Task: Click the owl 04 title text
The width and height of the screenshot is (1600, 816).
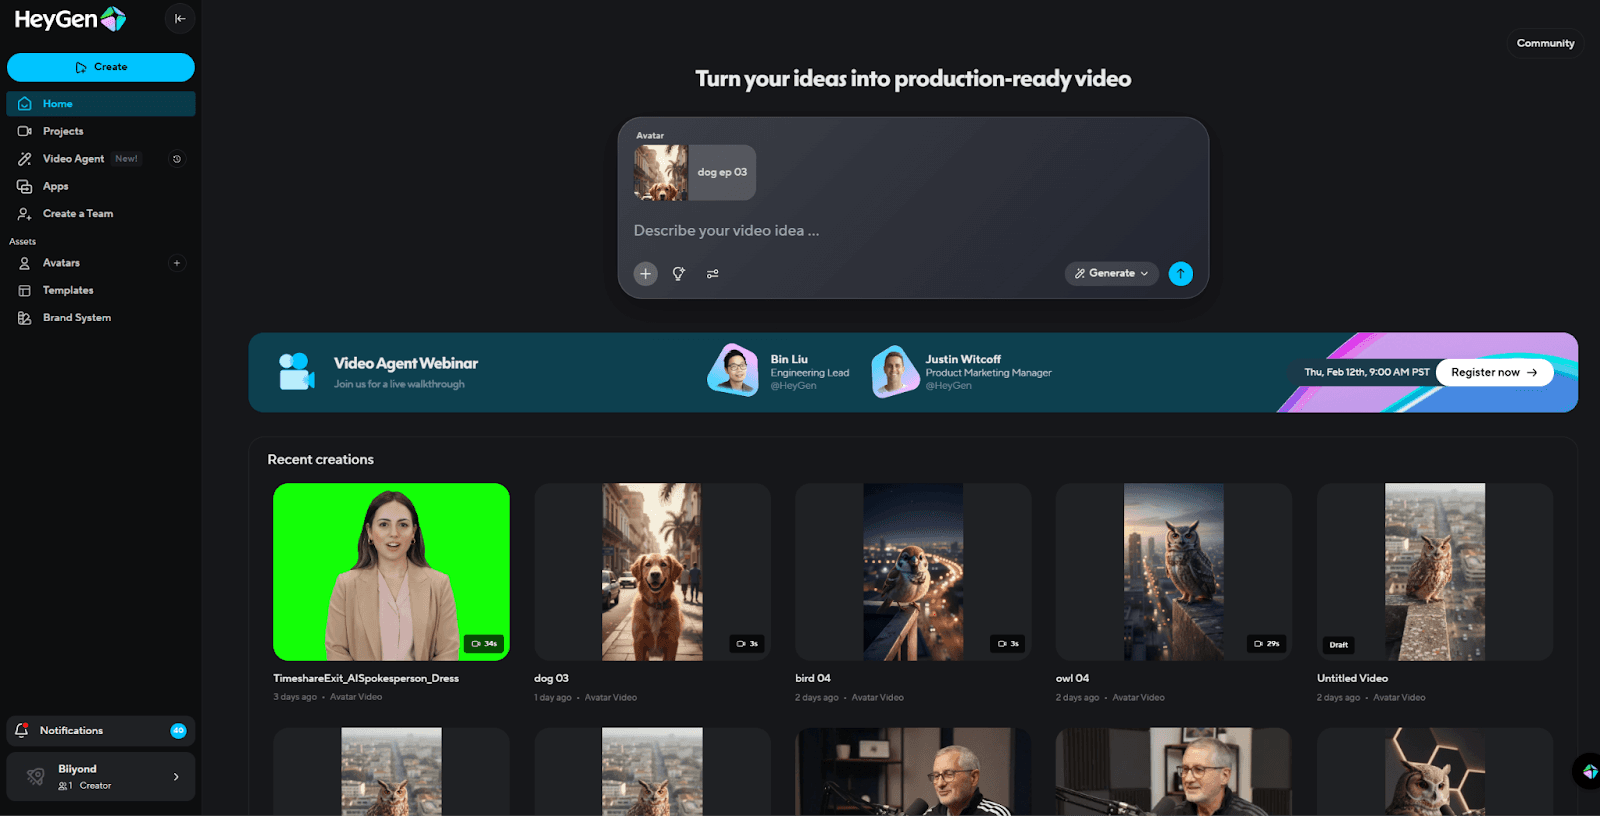Action: 1072,679
